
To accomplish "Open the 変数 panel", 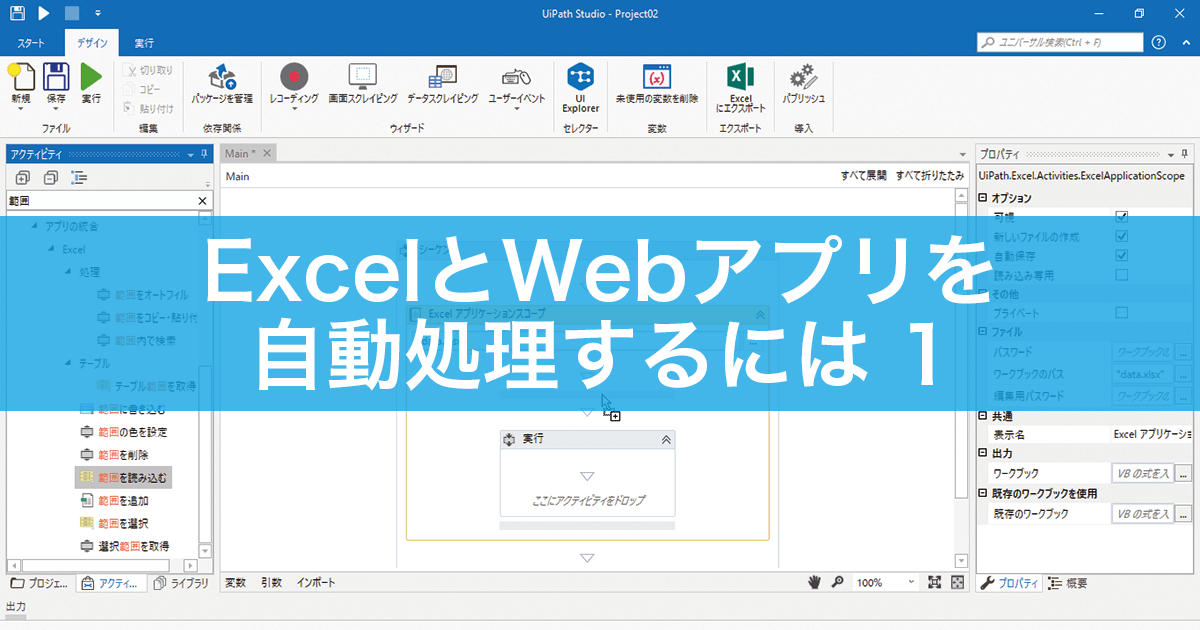I will point(235,582).
